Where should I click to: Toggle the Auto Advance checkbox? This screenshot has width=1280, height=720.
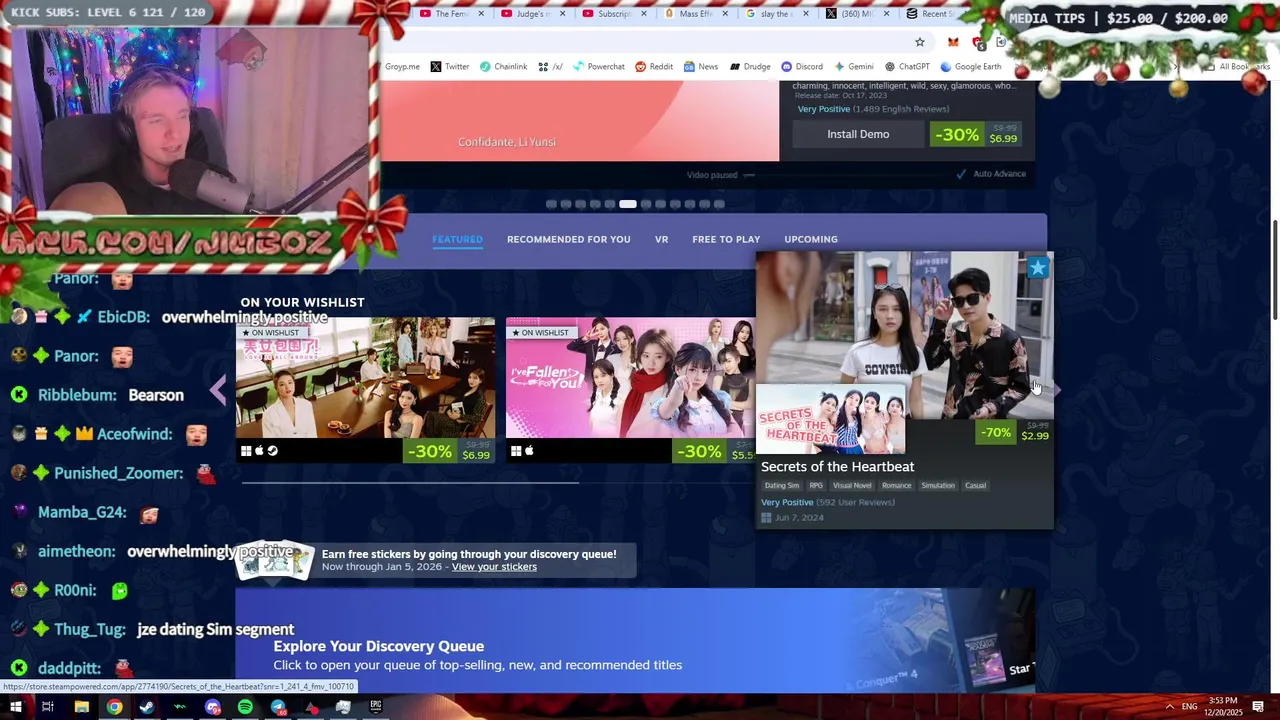click(961, 174)
